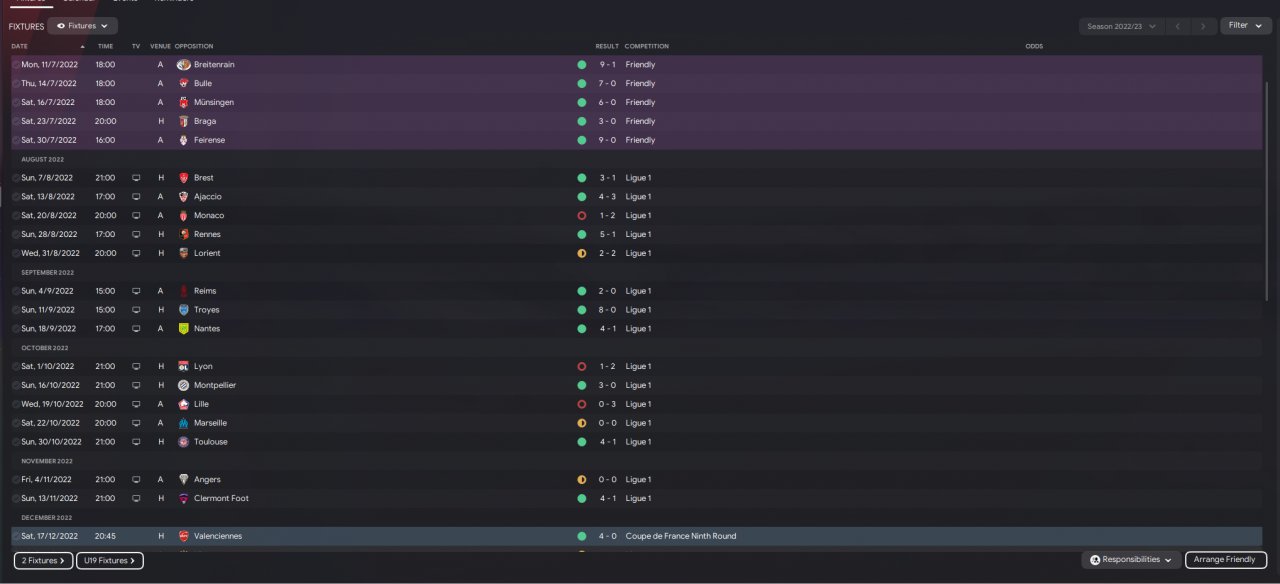This screenshot has height=584, width=1280.
Task: Click the Monaco club crest icon
Action: [183, 216]
